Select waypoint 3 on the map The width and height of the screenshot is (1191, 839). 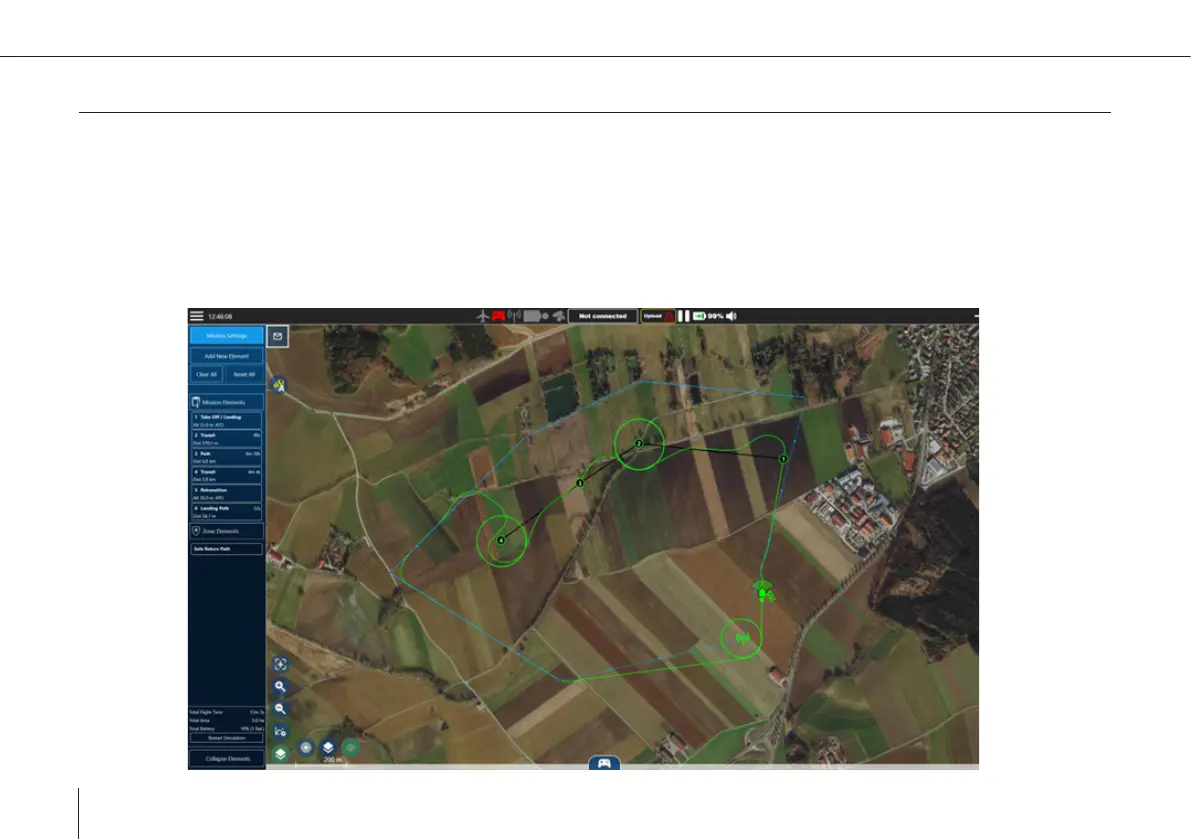(x=580, y=483)
